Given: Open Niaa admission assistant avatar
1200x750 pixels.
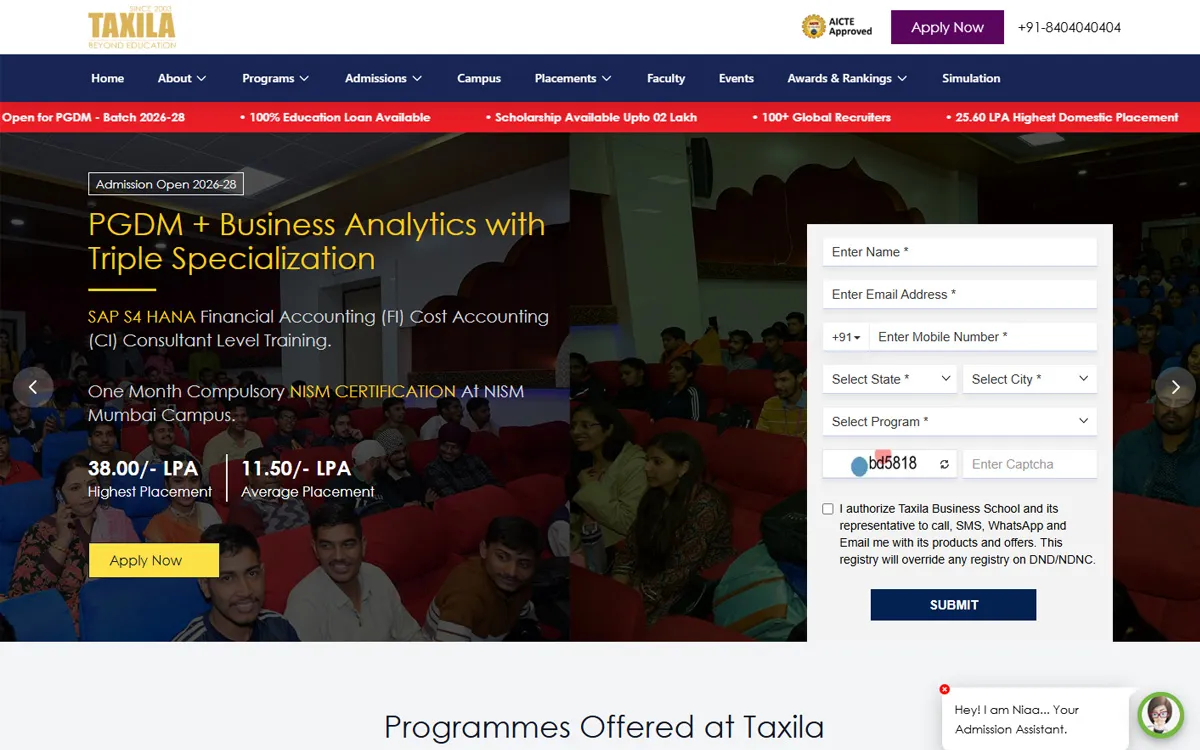Looking at the screenshot, I should pos(1160,715).
